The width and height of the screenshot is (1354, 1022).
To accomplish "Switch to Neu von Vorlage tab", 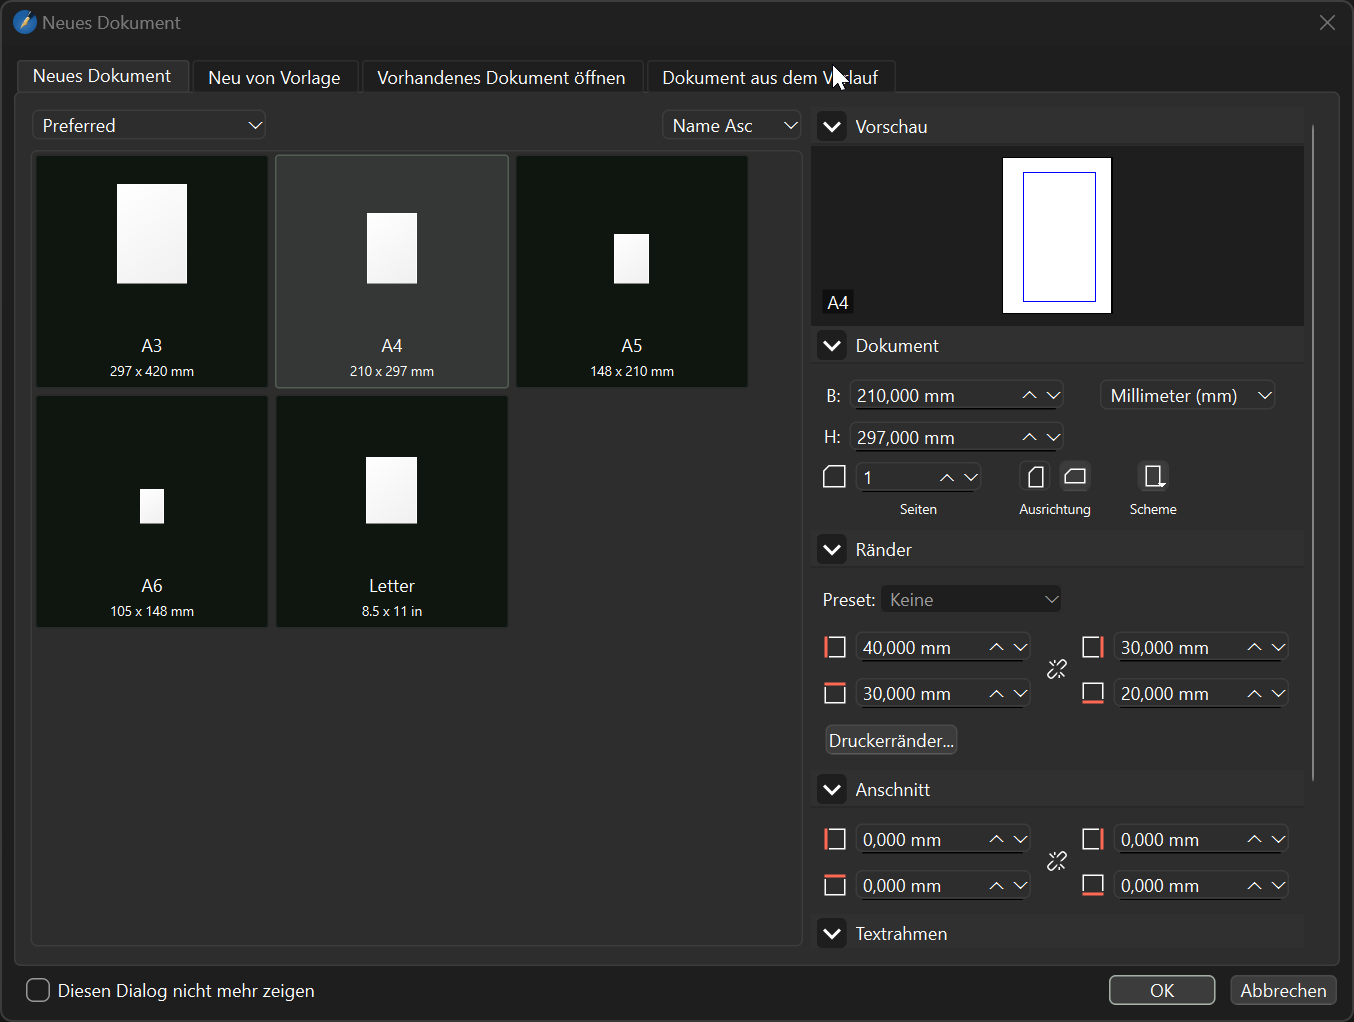I will click(x=274, y=78).
